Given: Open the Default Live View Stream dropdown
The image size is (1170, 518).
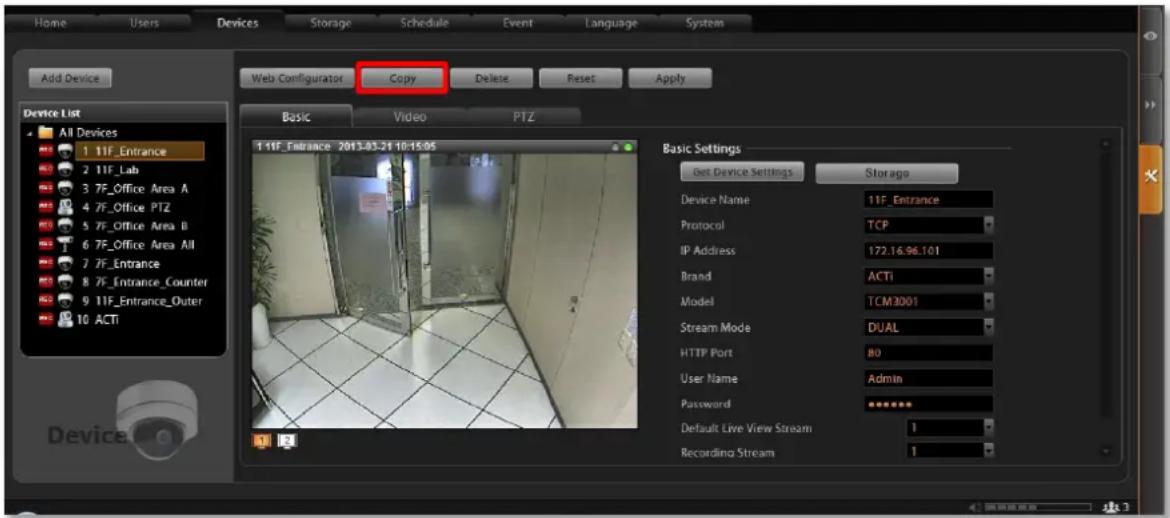Looking at the screenshot, I should (x=989, y=428).
